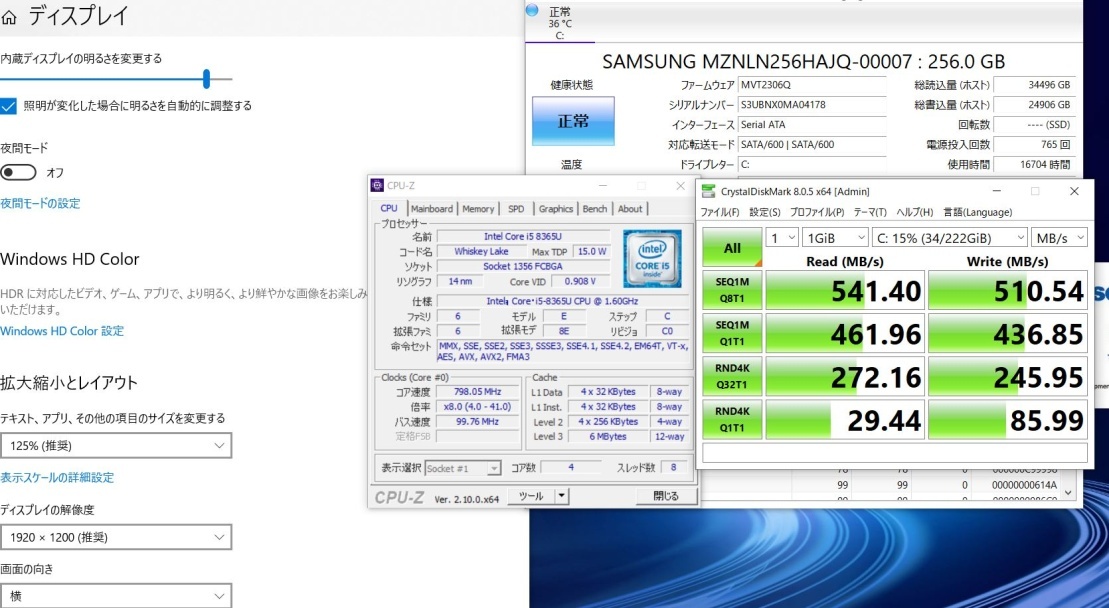Click the CrystalDiskMark title bar icon

coord(708,191)
